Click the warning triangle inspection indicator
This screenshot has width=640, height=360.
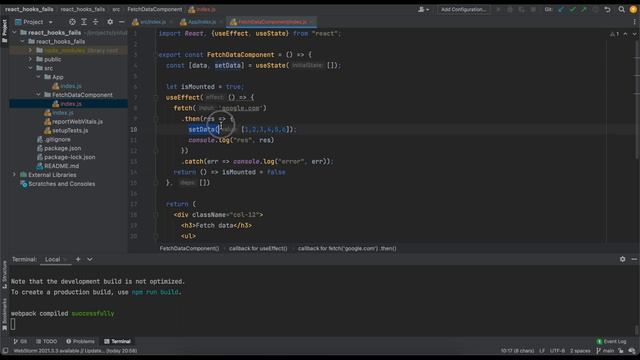pos(614,34)
